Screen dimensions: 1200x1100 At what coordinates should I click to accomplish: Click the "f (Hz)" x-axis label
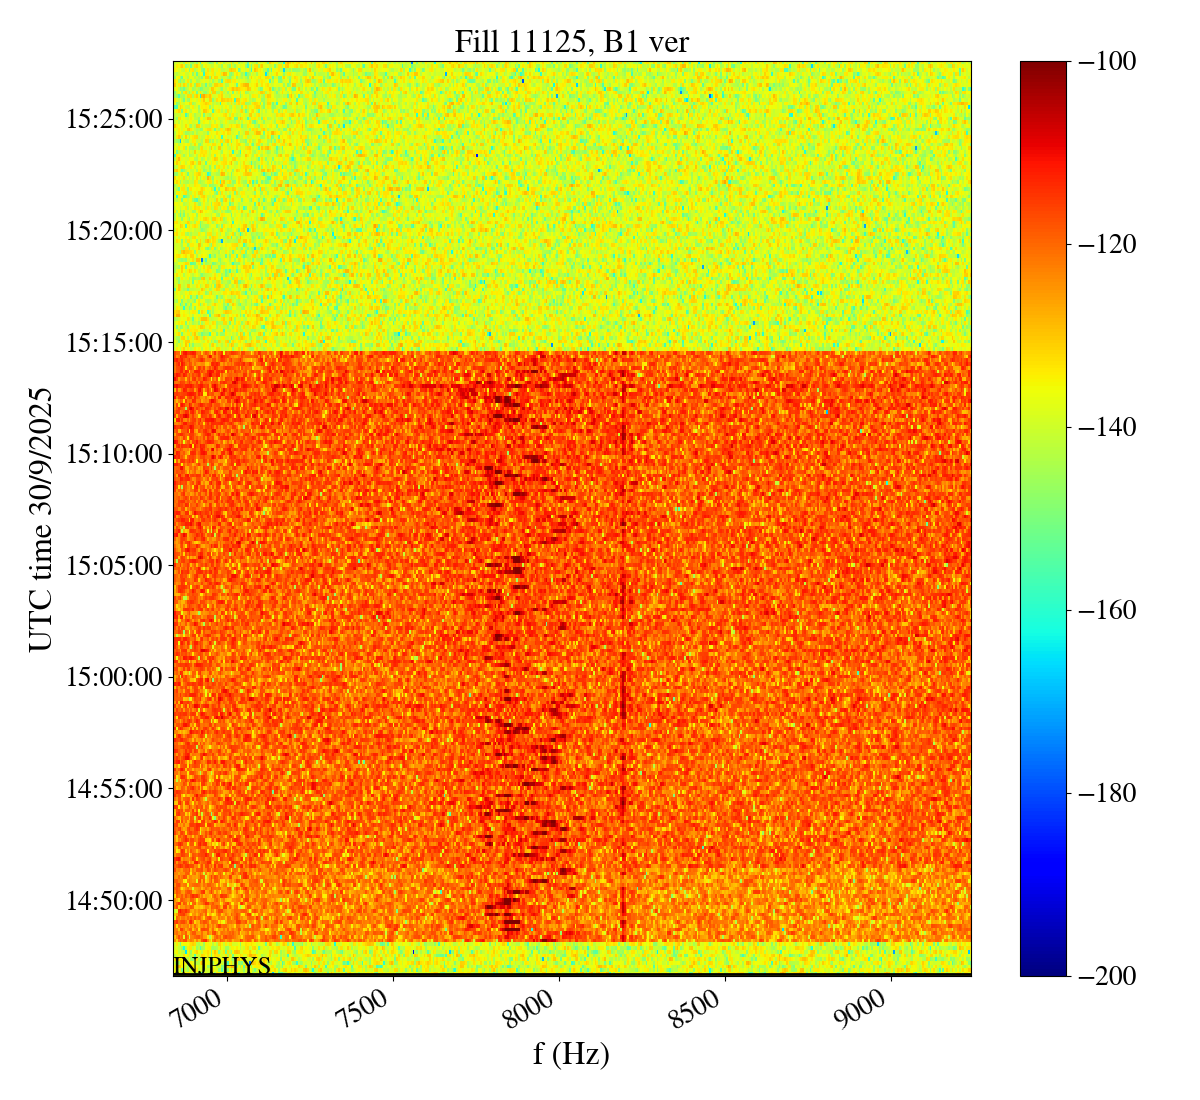(x=571, y=1053)
